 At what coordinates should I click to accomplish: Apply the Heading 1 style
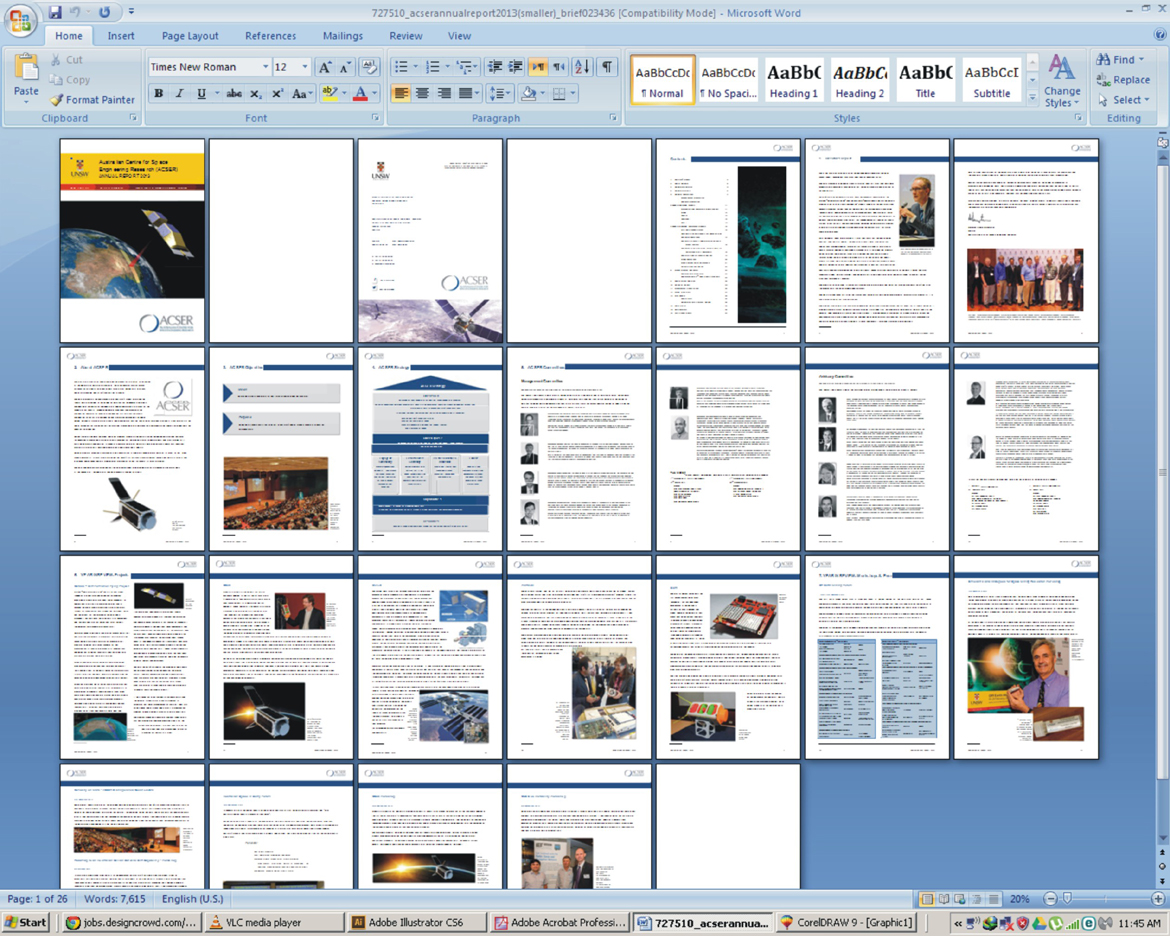[793, 81]
